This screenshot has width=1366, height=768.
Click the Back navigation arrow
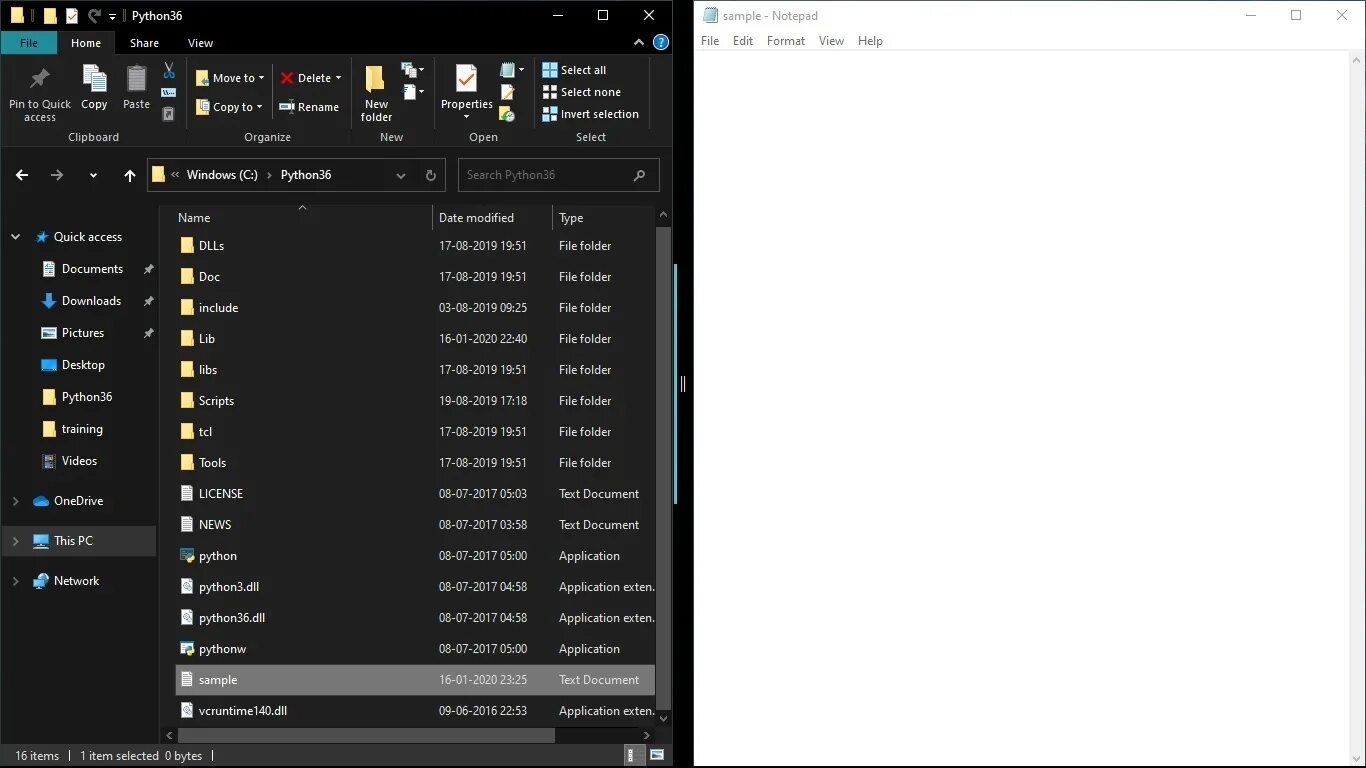click(x=22, y=175)
